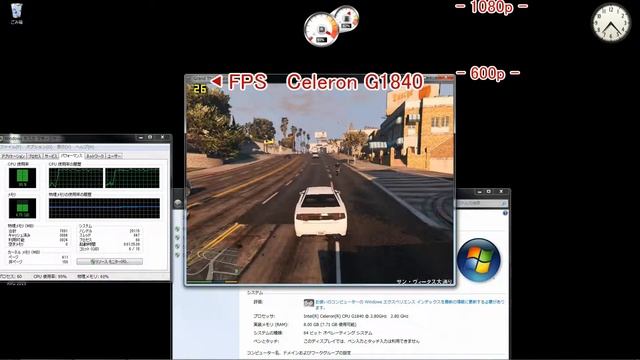The width and height of the screenshot is (640, 360).
Task: Open the help question-mark icon in System window
Action: coord(505,213)
